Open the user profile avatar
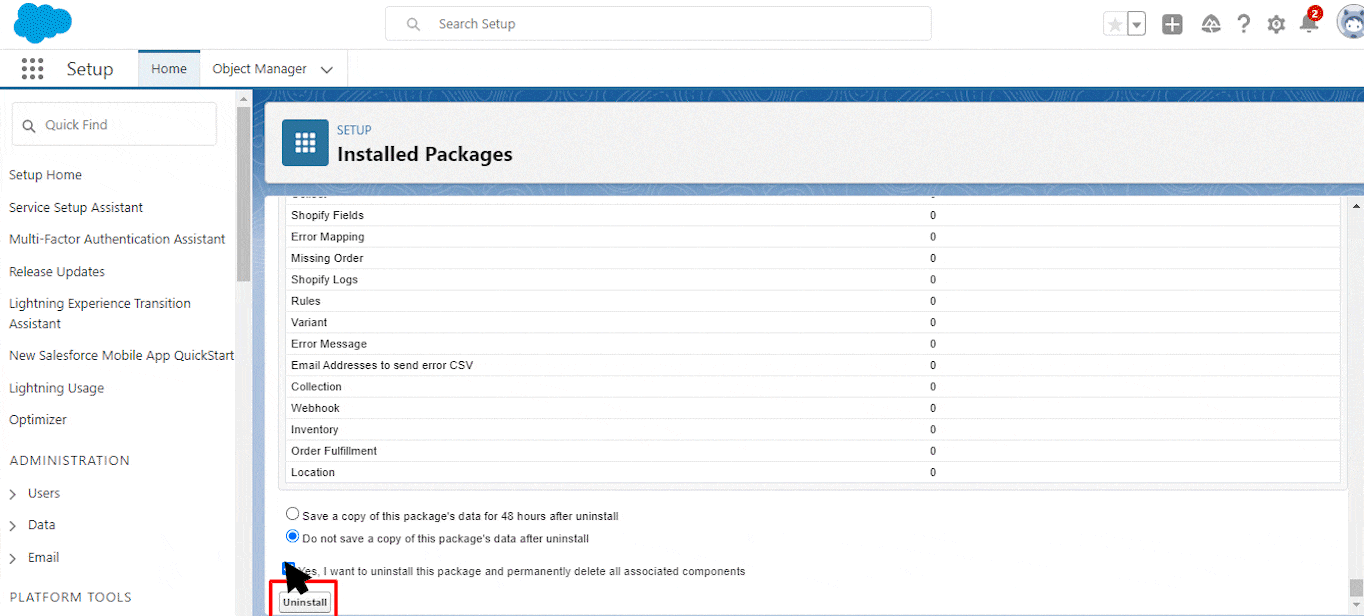This screenshot has height=616, width=1364. (1350, 23)
